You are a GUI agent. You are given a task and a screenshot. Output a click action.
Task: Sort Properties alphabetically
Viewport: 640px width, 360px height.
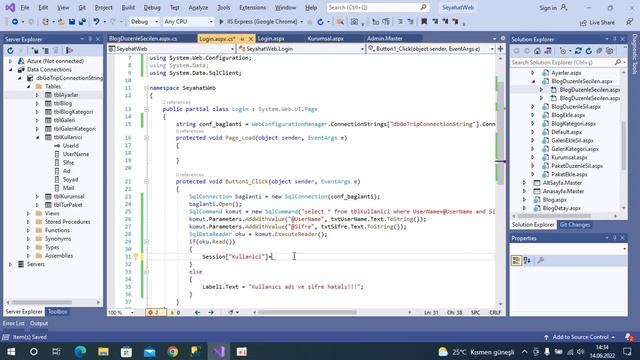[527, 260]
